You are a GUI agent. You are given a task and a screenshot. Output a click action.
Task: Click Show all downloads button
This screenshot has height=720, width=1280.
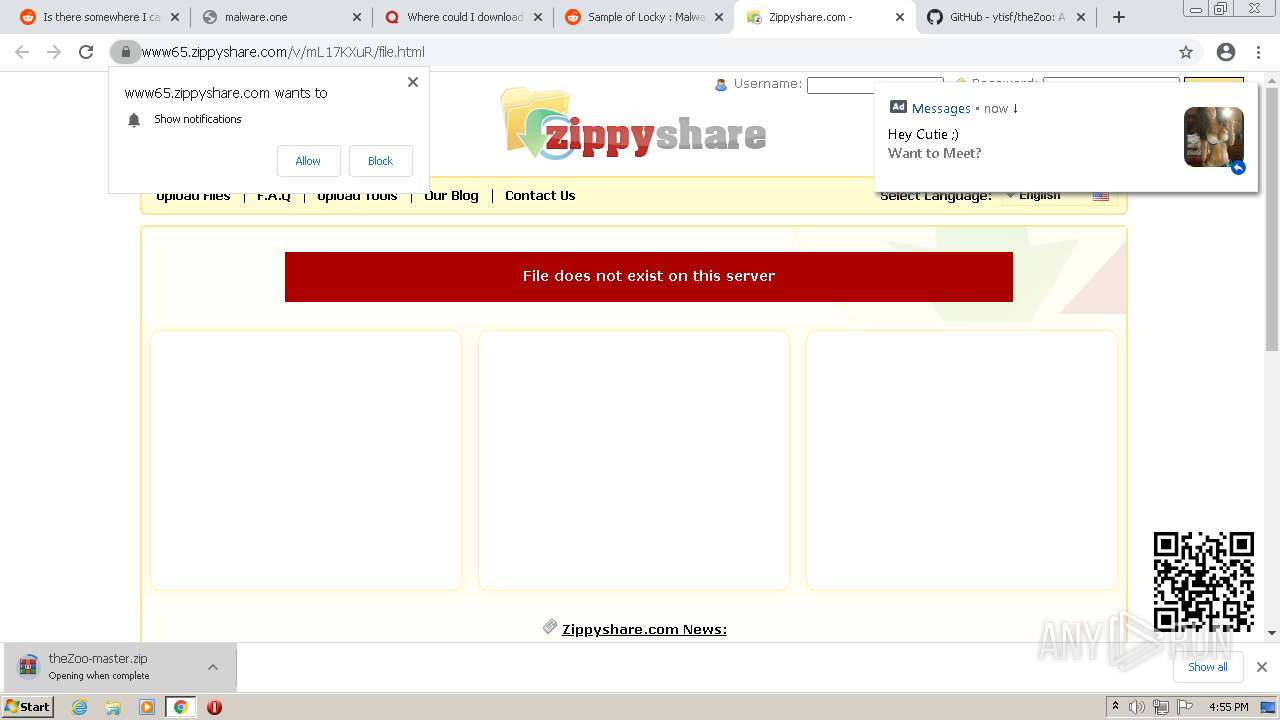(1208, 667)
